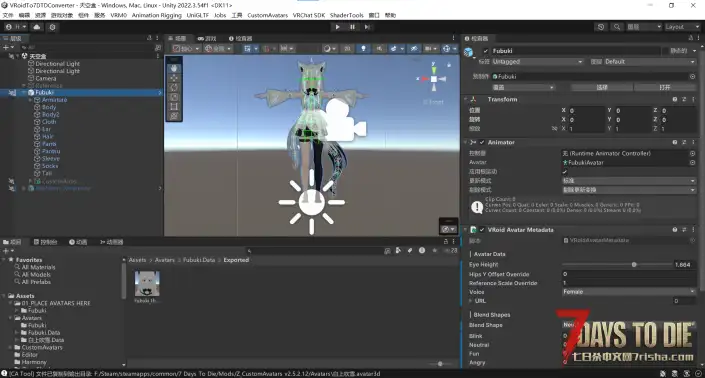Open the Animator component preset icon
This screenshot has height=378, width=705.
(x=684, y=142)
